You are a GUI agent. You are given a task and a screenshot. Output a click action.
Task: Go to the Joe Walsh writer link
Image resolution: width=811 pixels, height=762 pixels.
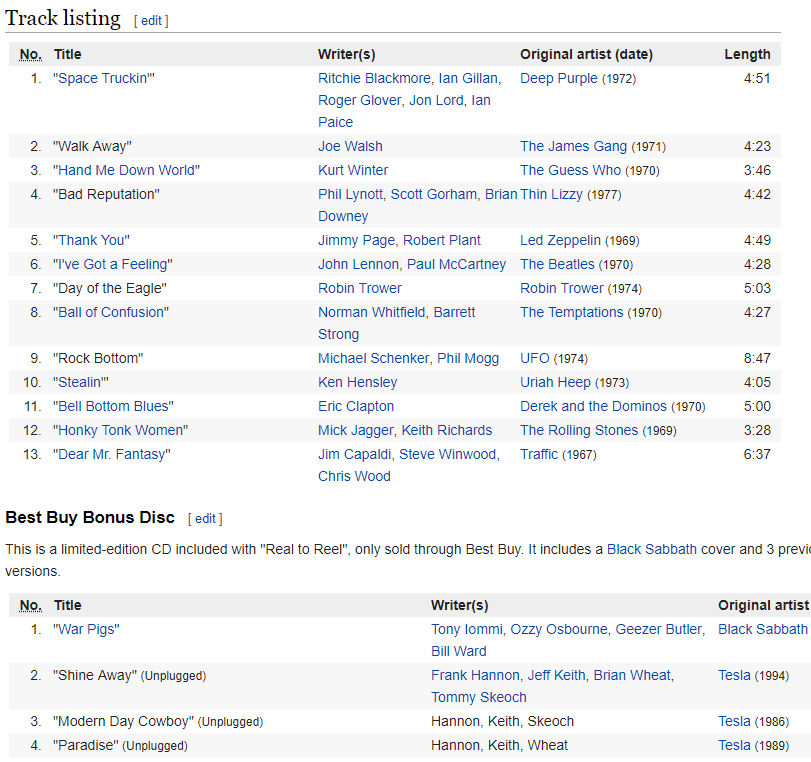(x=350, y=146)
